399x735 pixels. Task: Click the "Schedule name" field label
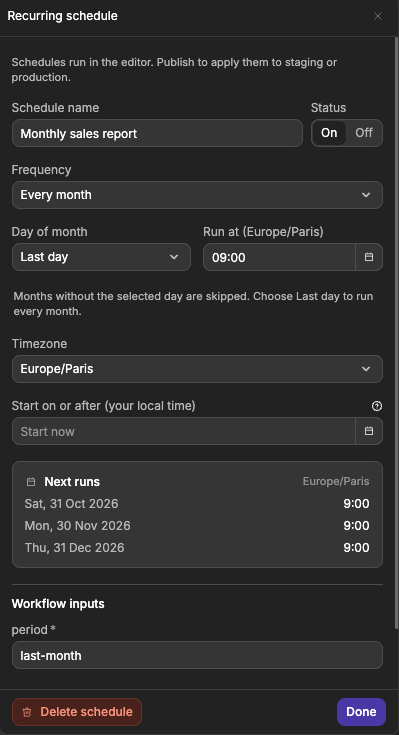pyautogui.click(x=55, y=108)
